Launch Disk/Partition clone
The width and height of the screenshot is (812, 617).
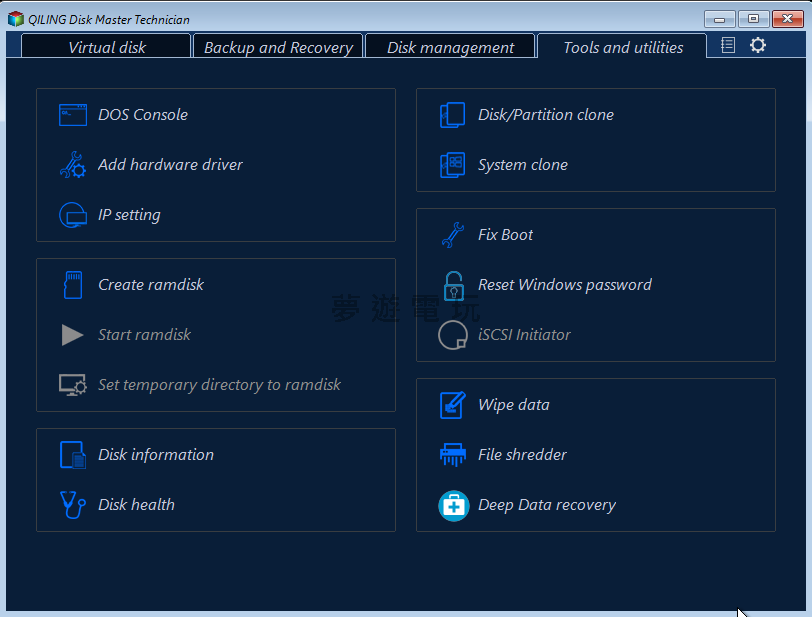click(545, 115)
